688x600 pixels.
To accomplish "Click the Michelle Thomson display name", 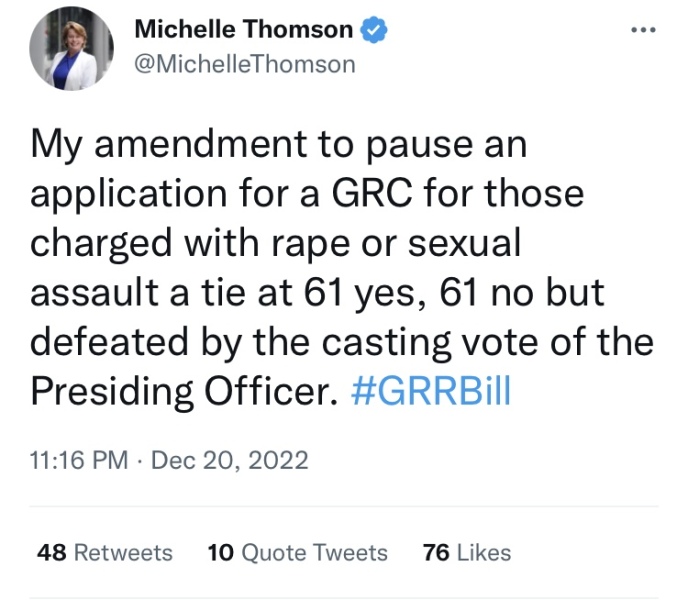I will pos(243,30).
